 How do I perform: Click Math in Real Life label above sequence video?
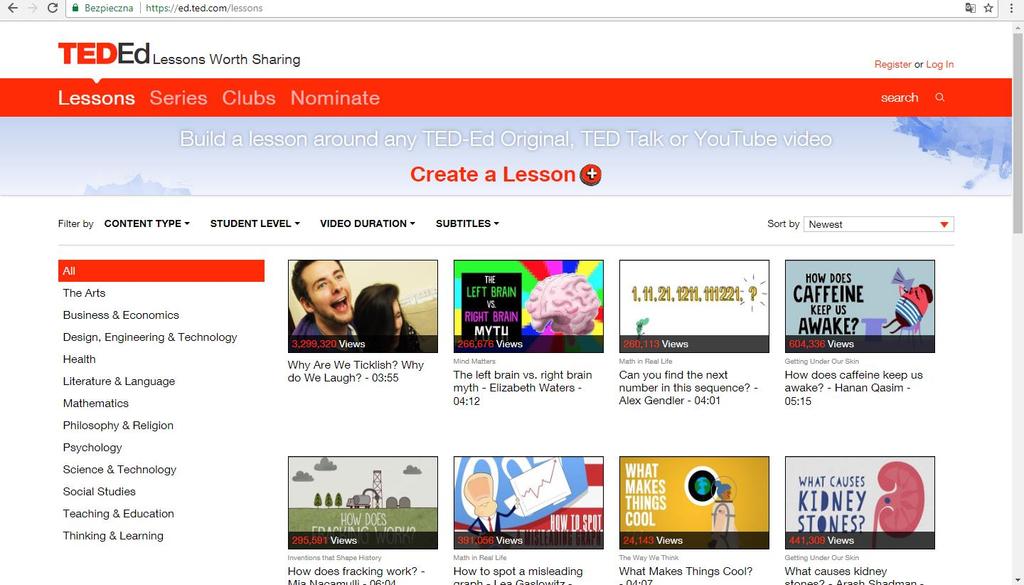(645, 361)
